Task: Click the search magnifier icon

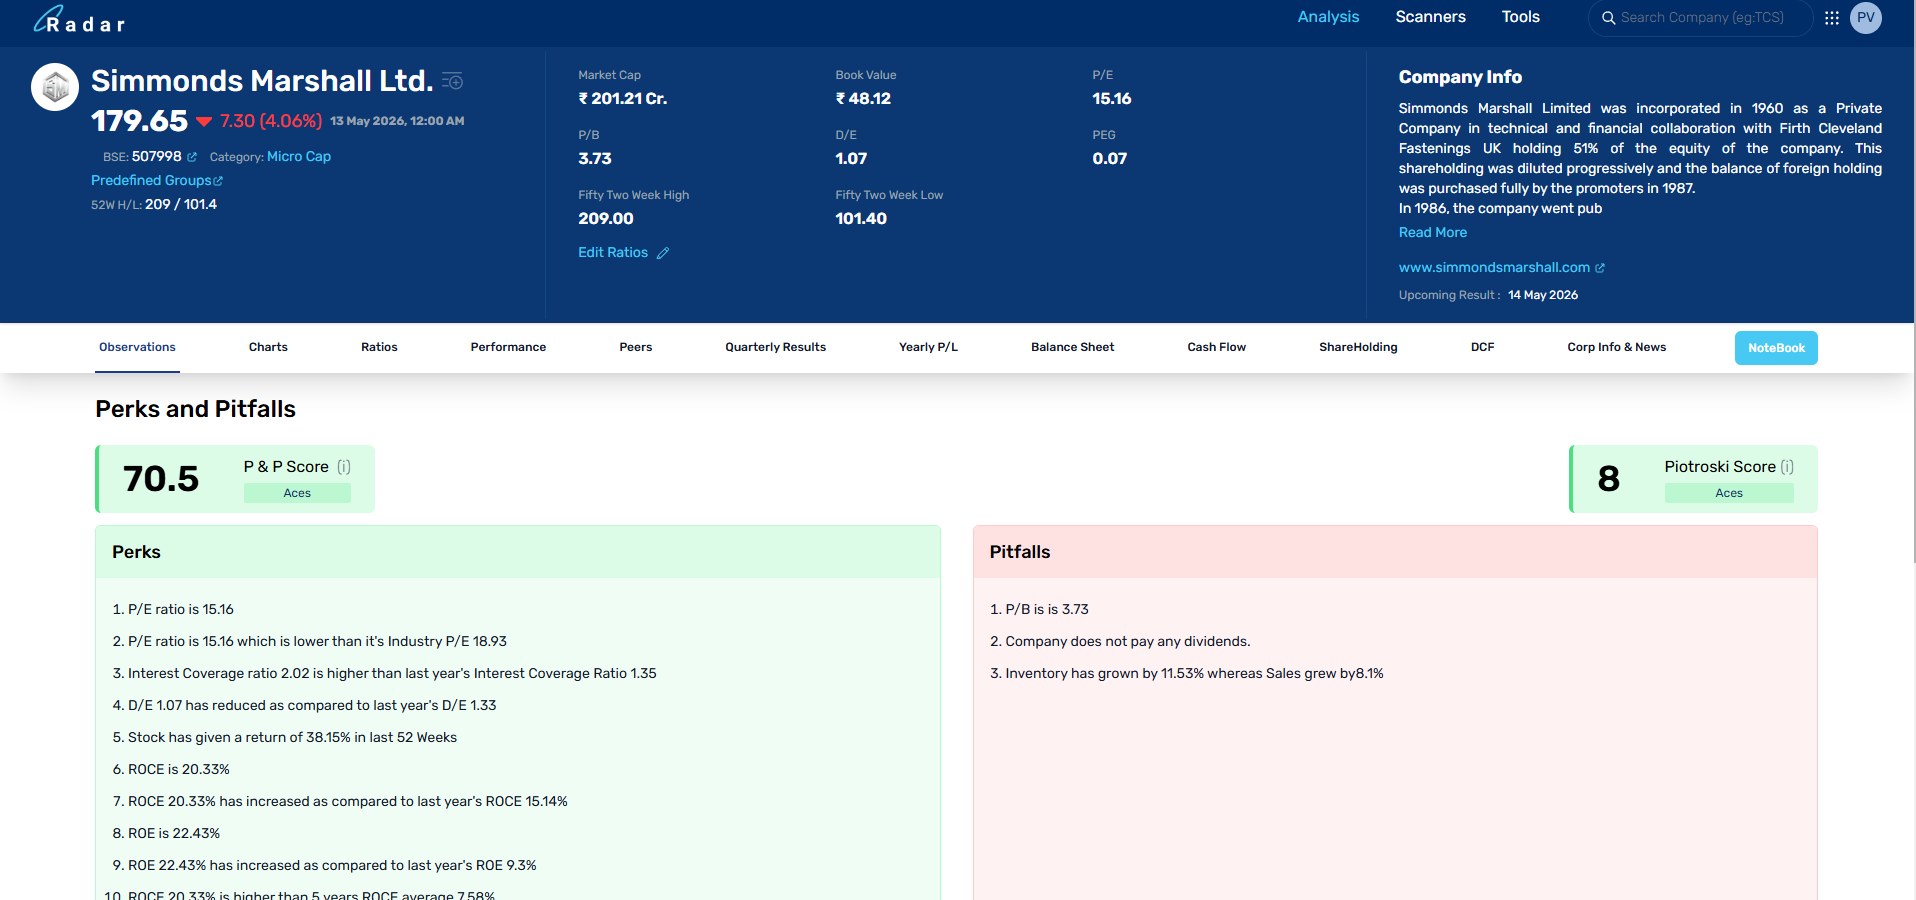Action: pyautogui.click(x=1609, y=18)
